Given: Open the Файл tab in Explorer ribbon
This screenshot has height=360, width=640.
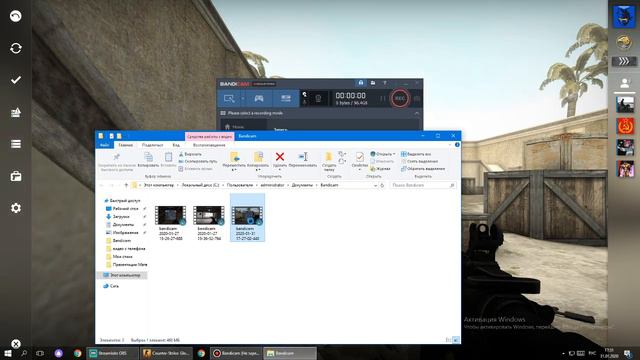Looking at the screenshot, I should point(104,145).
